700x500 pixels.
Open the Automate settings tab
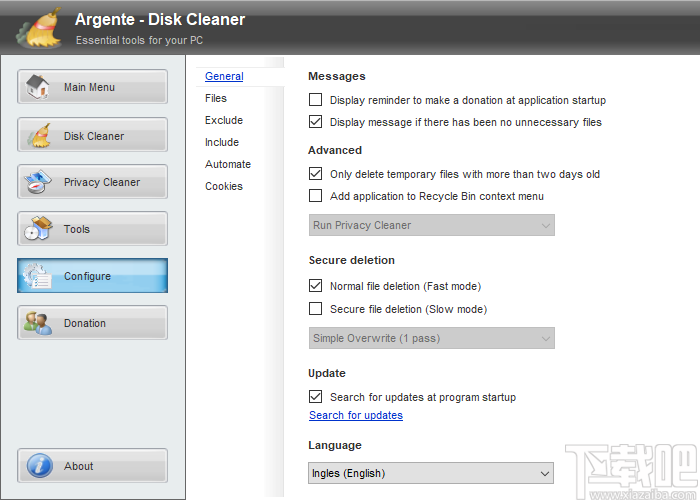click(228, 164)
